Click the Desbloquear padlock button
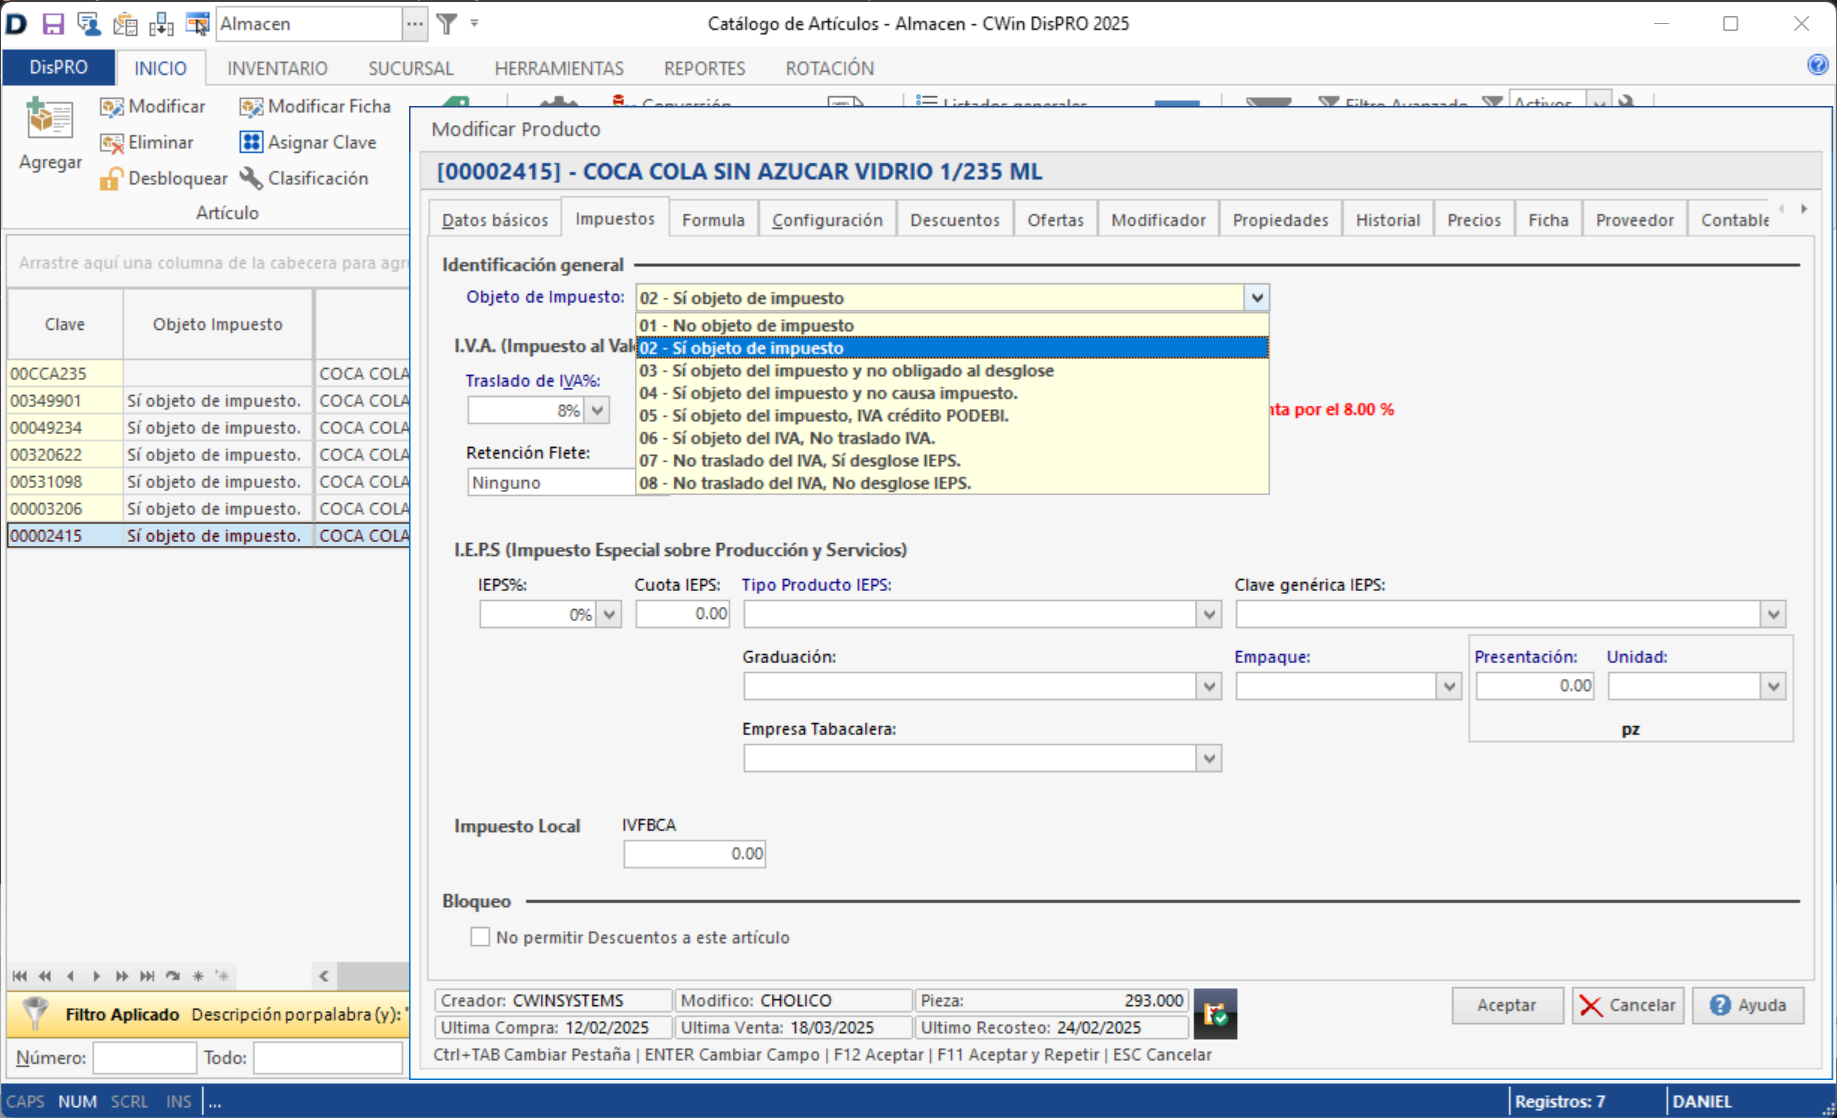Screen dimensions: 1837x1118 pos(164,178)
